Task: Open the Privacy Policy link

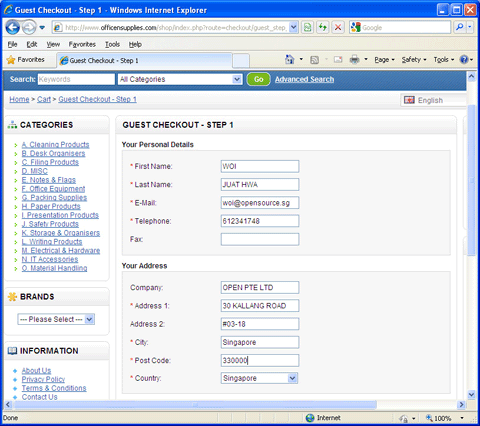Action: tap(43, 379)
